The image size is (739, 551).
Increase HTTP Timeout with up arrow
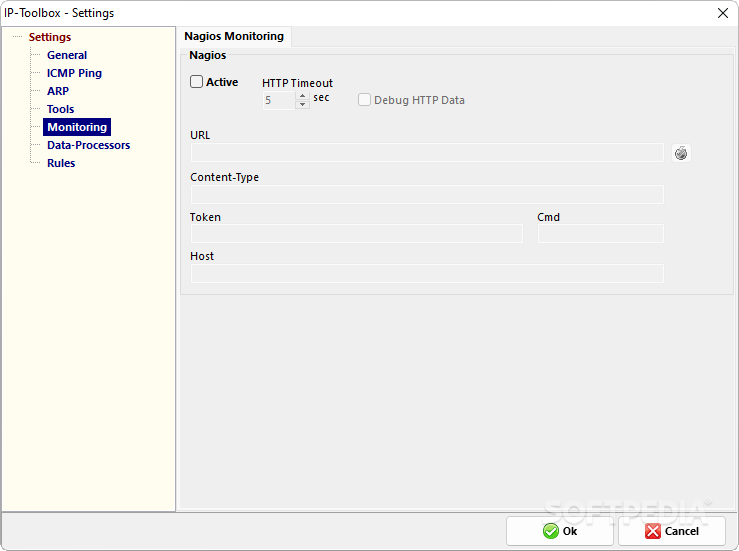click(303, 96)
